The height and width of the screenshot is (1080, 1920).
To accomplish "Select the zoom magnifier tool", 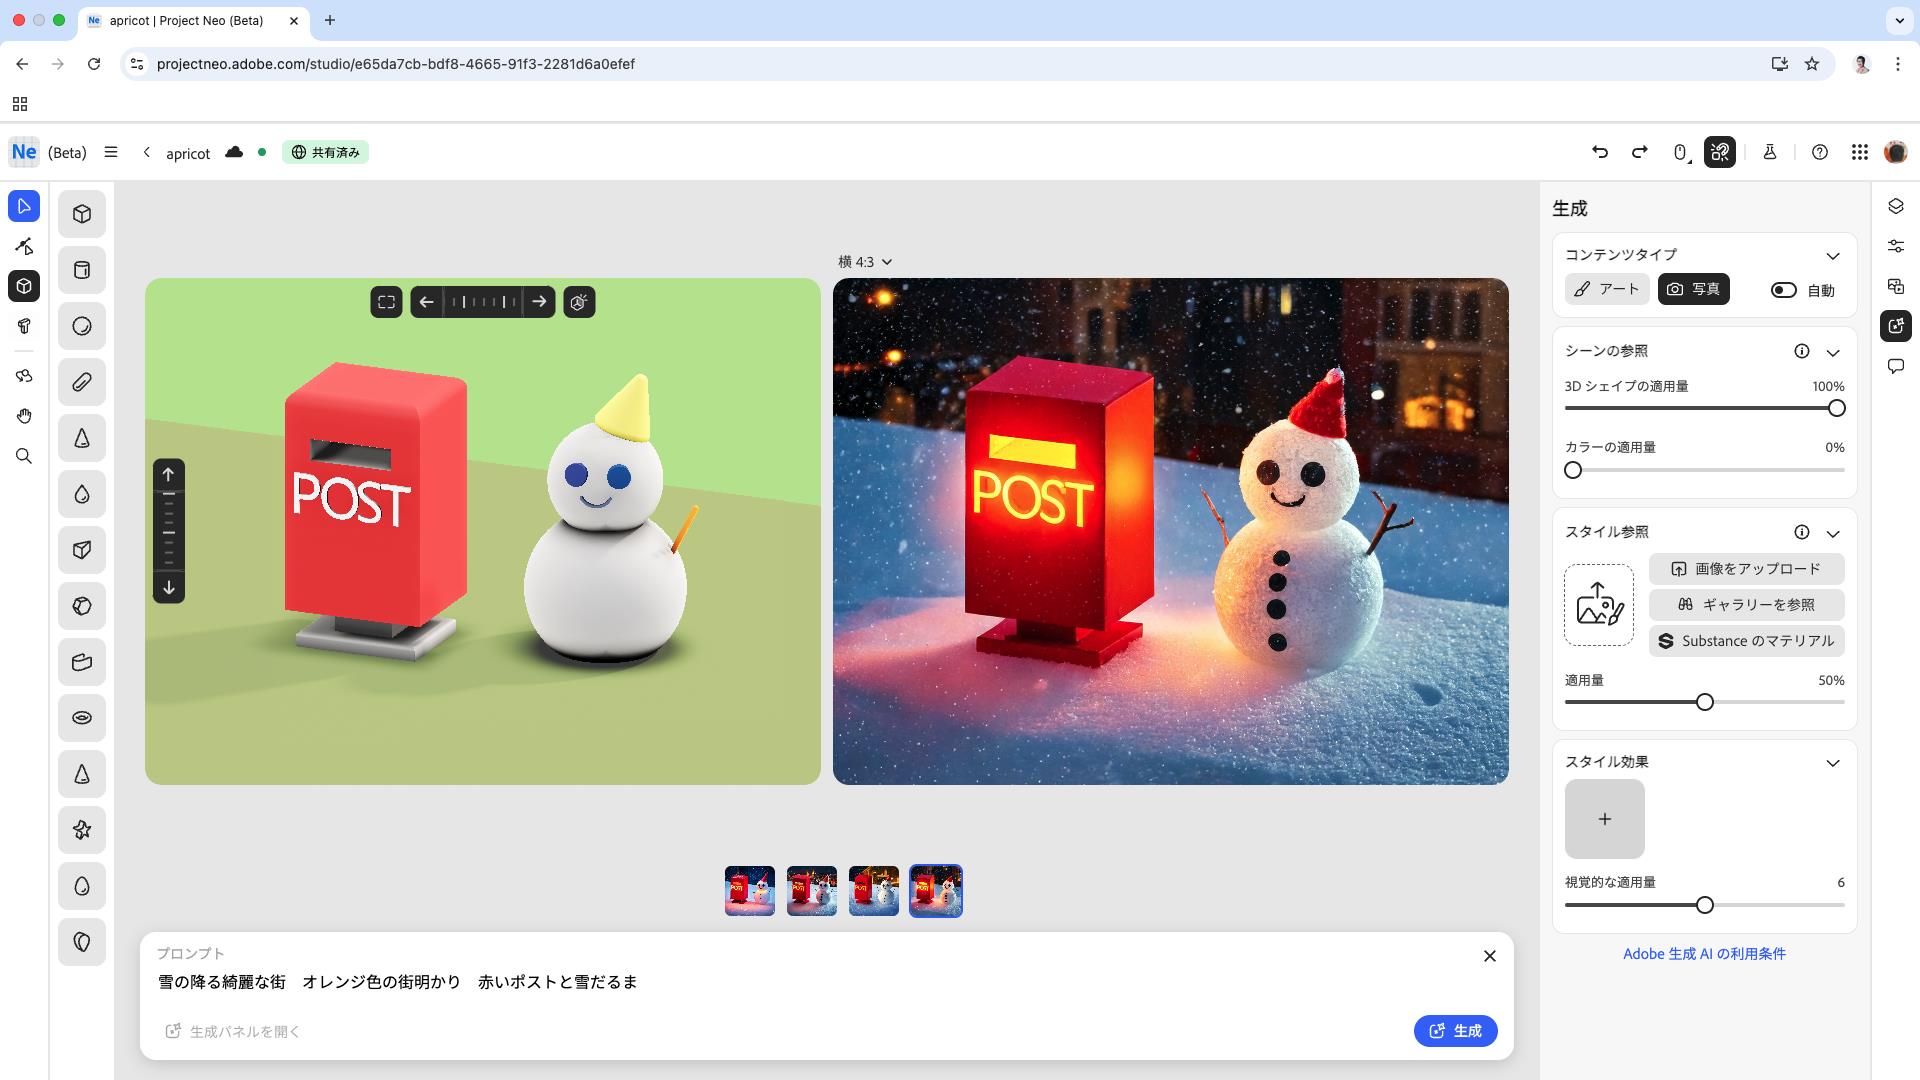I will tap(24, 456).
